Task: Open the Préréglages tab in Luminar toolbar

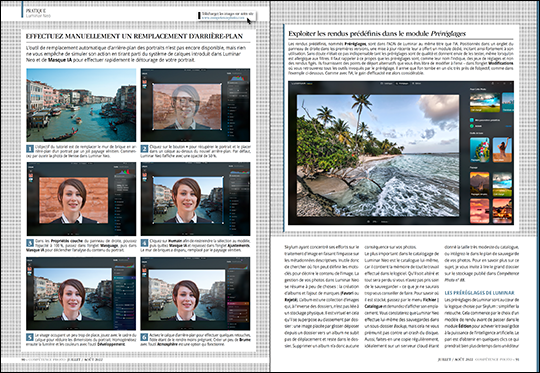Action: (401, 83)
